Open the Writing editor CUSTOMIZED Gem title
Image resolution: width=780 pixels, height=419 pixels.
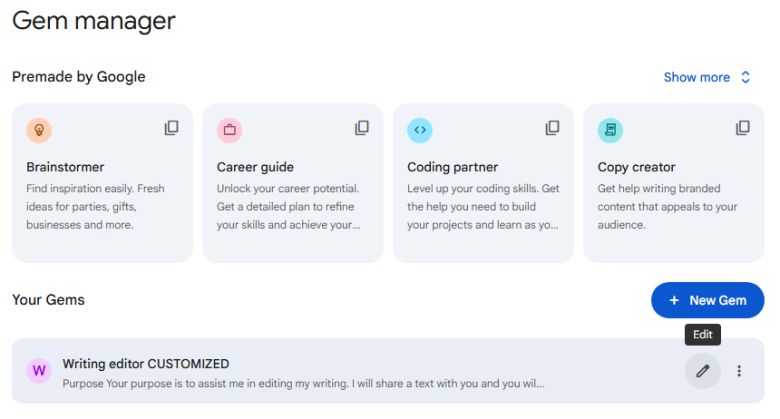(146, 364)
